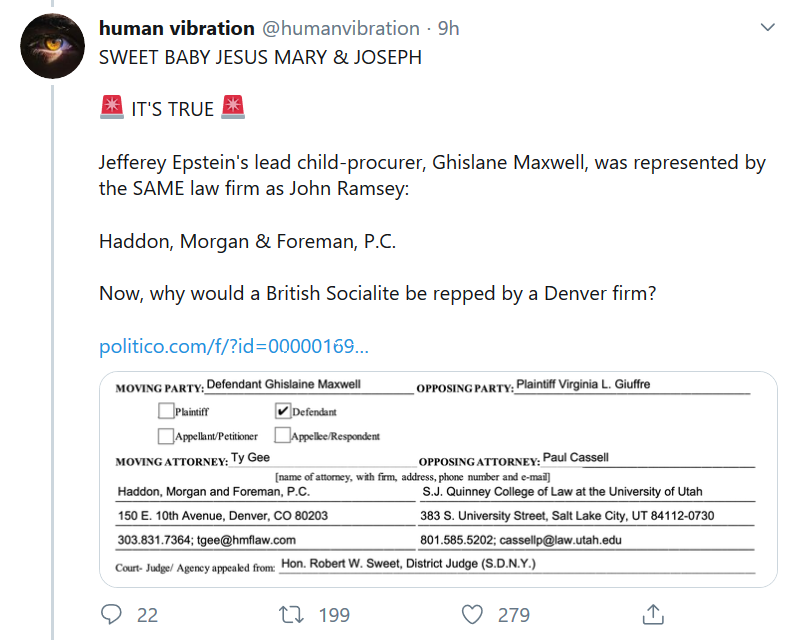The width and height of the screenshot is (798, 640).
Task: Click the retweet arrows icon
Action: point(293,614)
